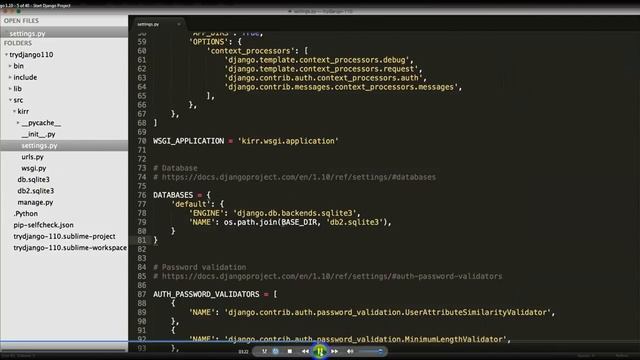Click the MinimumLengthValidator line

[x=350, y=338]
